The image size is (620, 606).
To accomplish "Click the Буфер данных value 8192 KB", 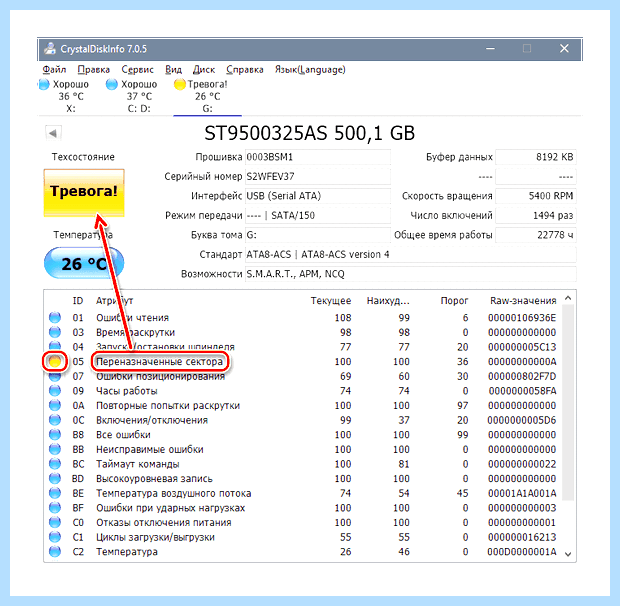I will click(536, 157).
